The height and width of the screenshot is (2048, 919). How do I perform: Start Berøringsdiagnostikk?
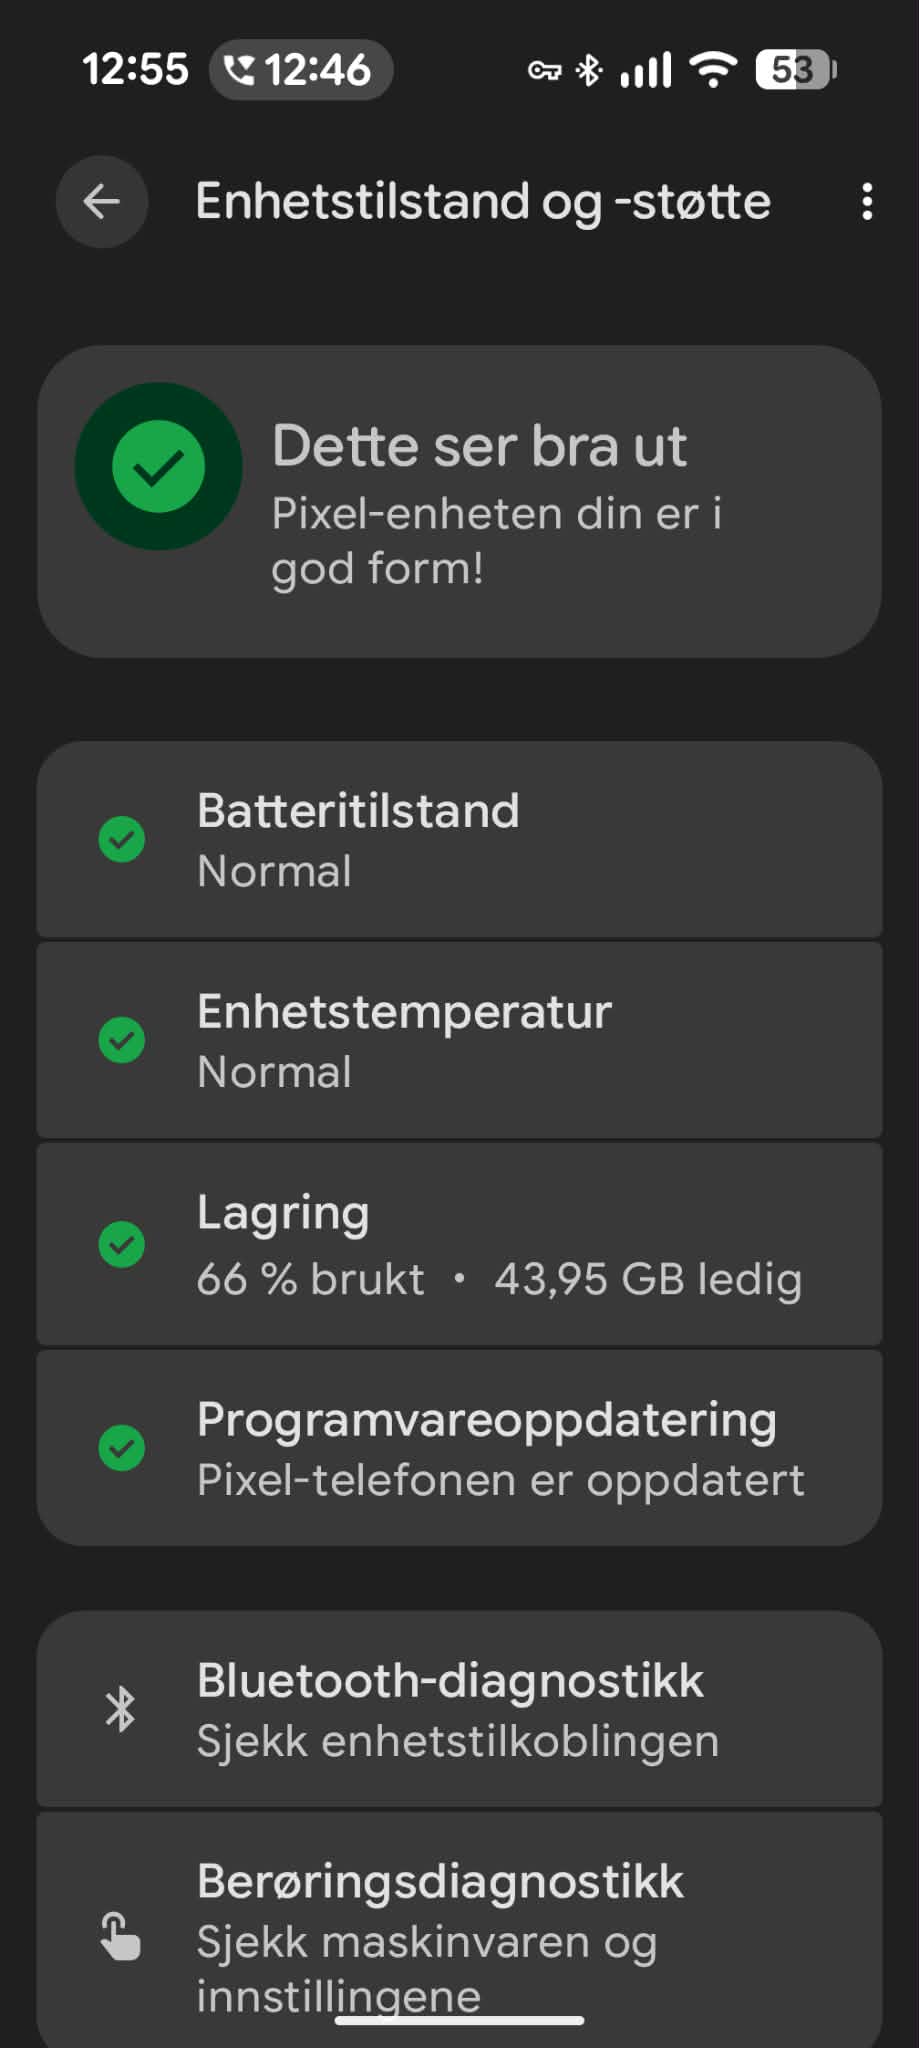[x=459, y=1930]
